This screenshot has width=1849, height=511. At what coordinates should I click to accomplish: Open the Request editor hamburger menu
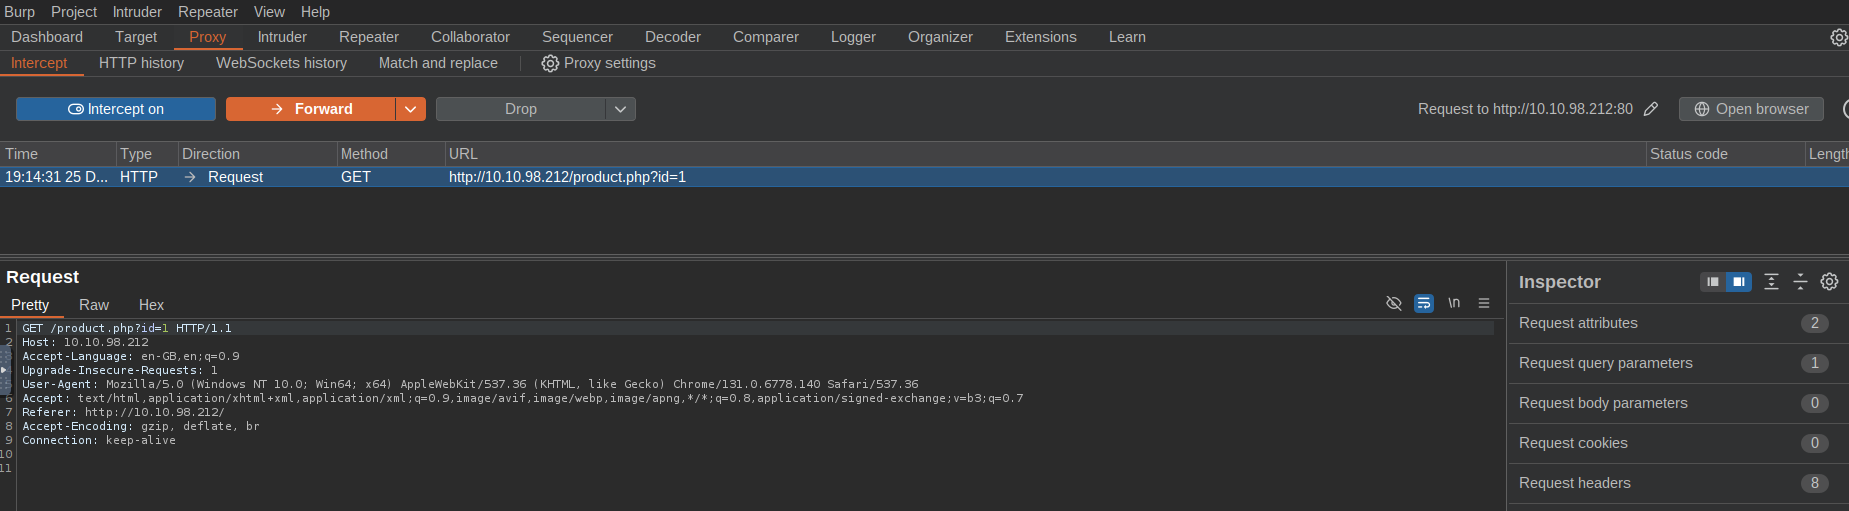1484,303
